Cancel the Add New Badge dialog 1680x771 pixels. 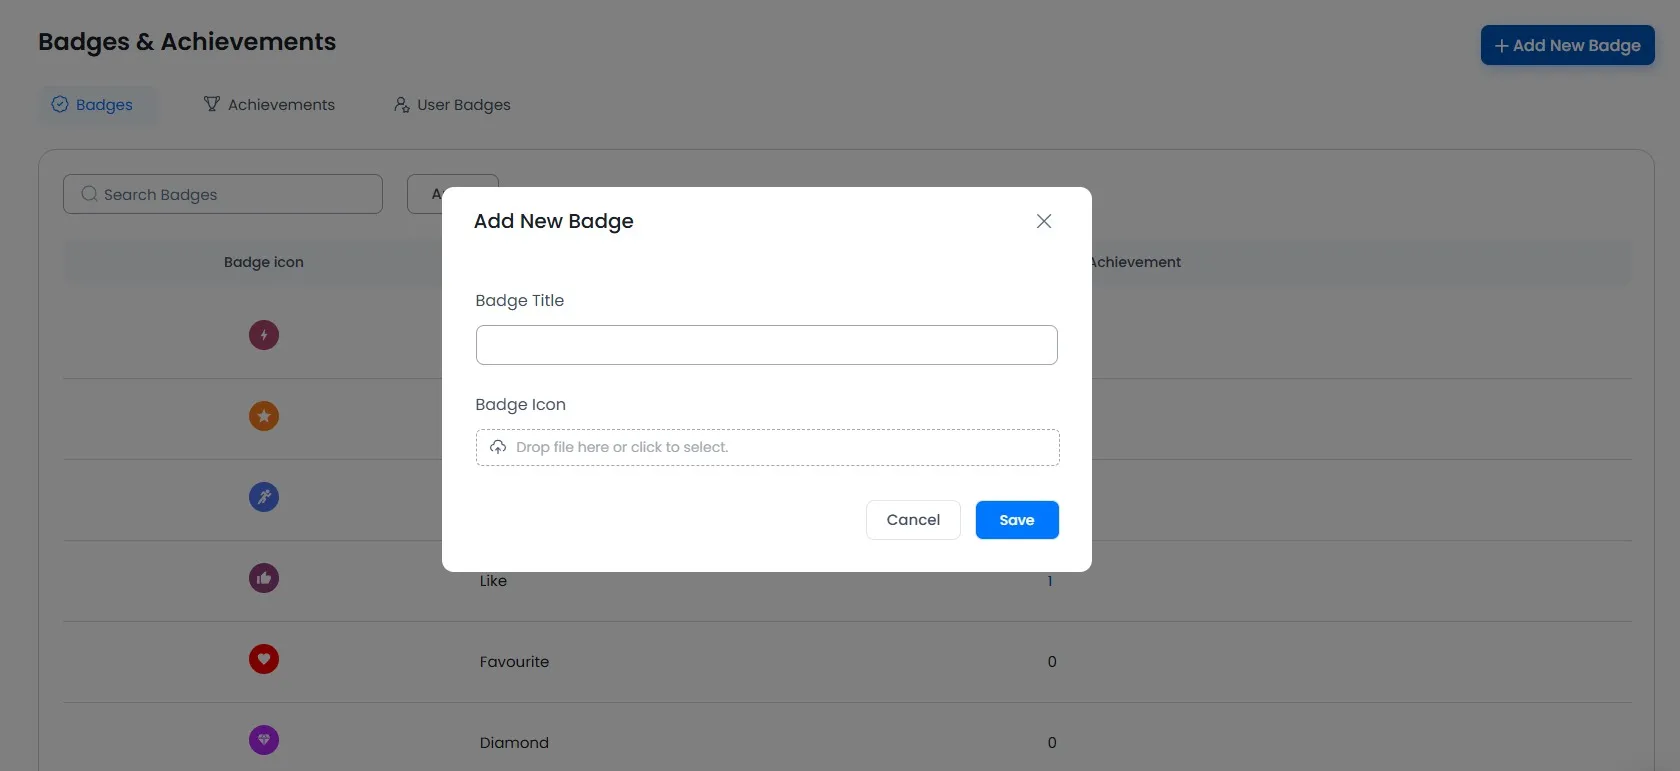click(x=912, y=519)
